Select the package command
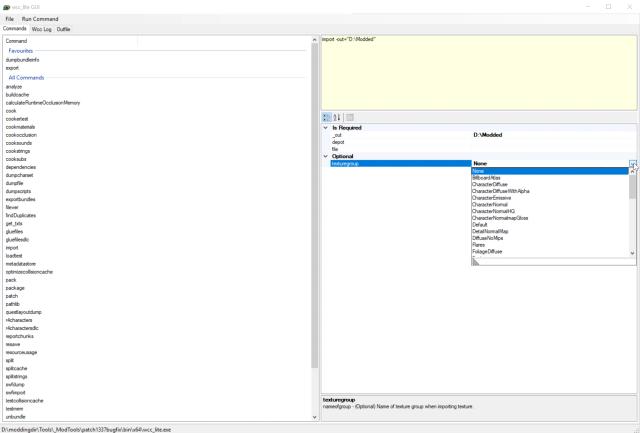 [x=15, y=288]
